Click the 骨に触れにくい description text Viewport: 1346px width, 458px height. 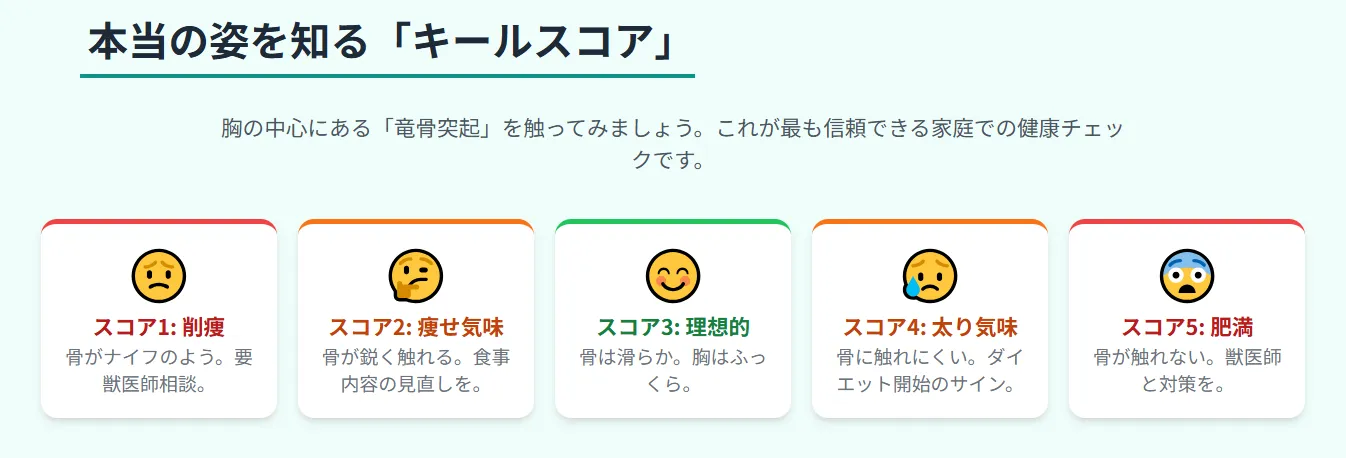click(x=930, y=371)
